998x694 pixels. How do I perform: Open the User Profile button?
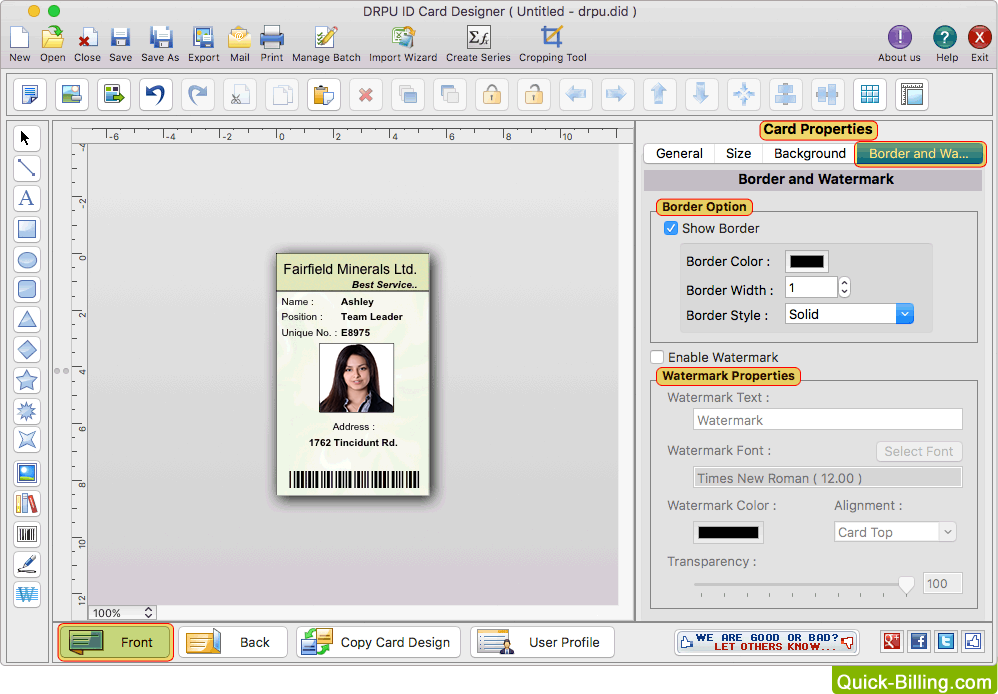pos(542,642)
